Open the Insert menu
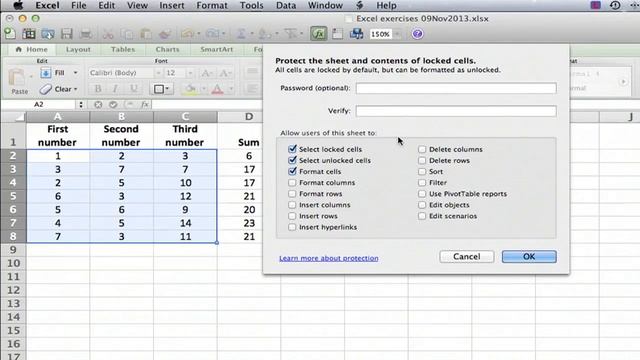The image size is (640, 360). click(171, 5)
